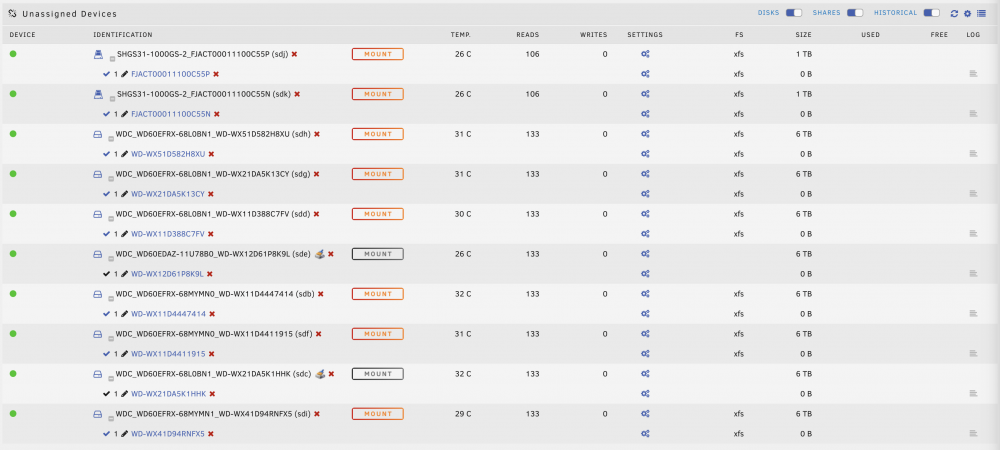Remove the sdj device using red X
The width and height of the screenshot is (1000, 450).
[x=295, y=54]
